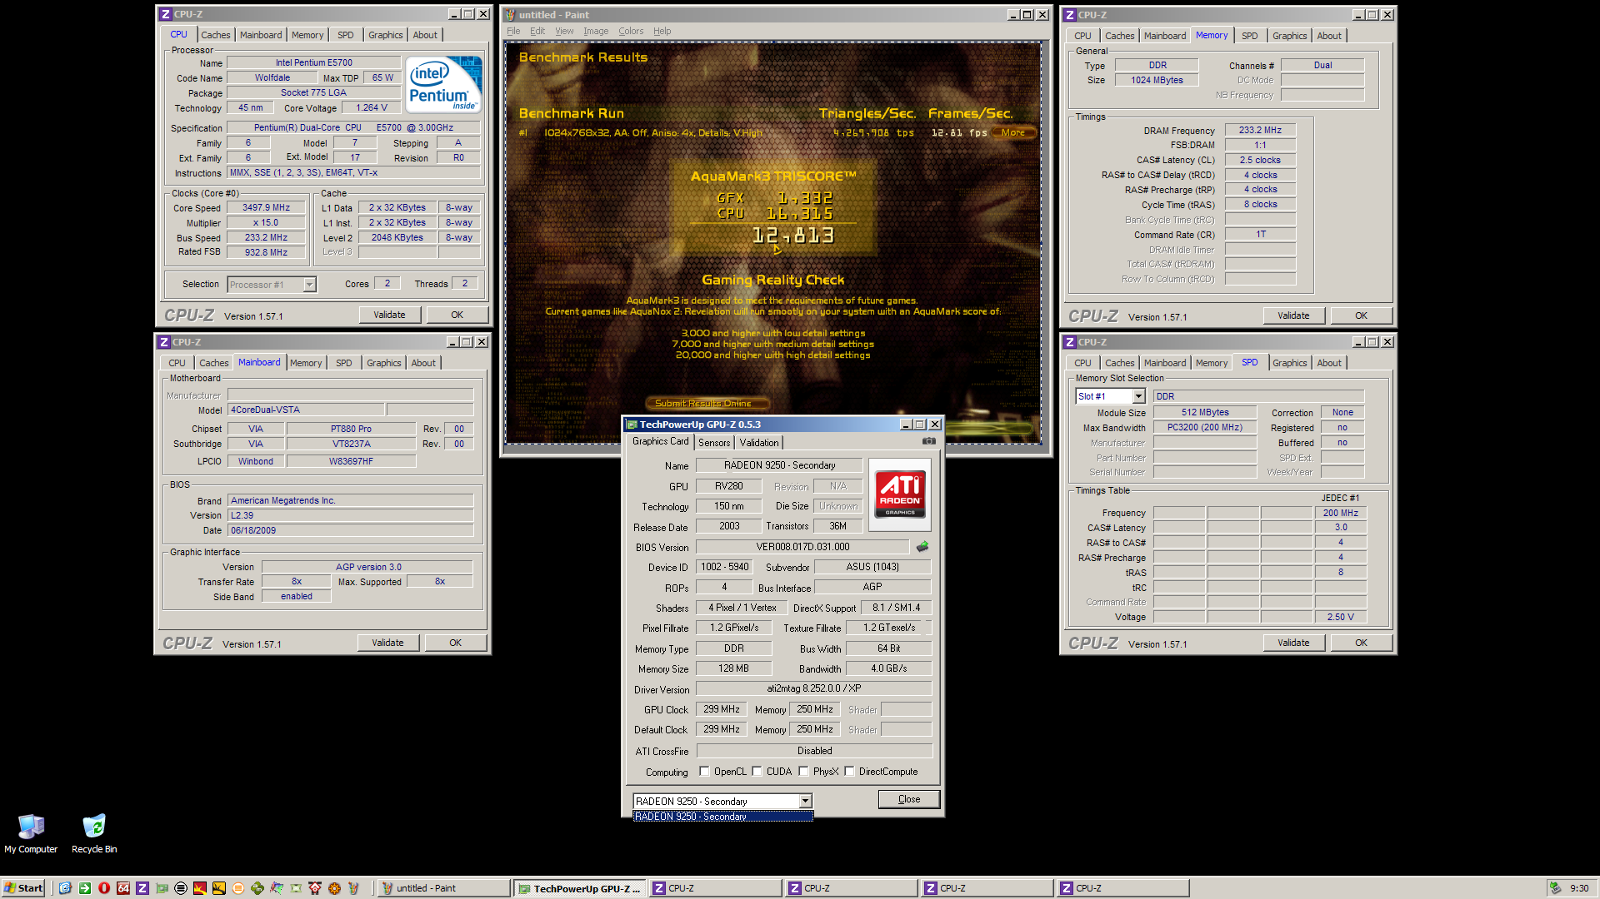1600x899 pixels.
Task: Click the mainboard Model value 4CoreDual-VSTA
Action: coord(305,410)
